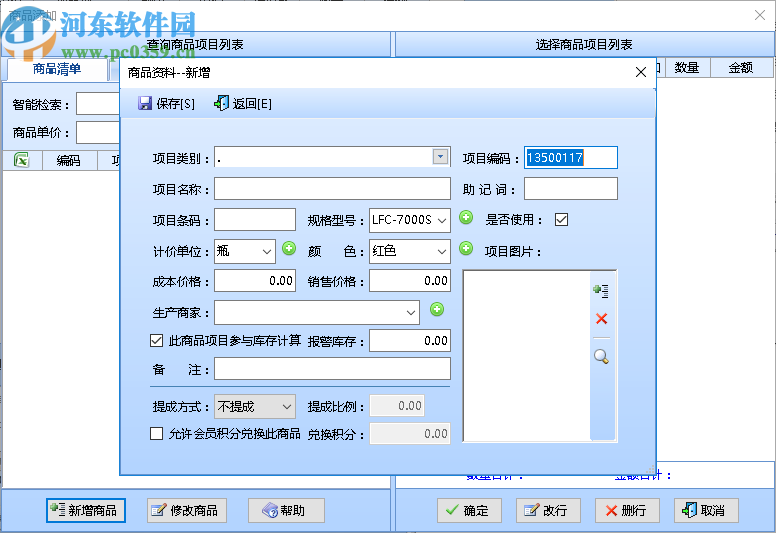
Task: Click the 编码 column header
Action: pyautogui.click(x=68, y=160)
